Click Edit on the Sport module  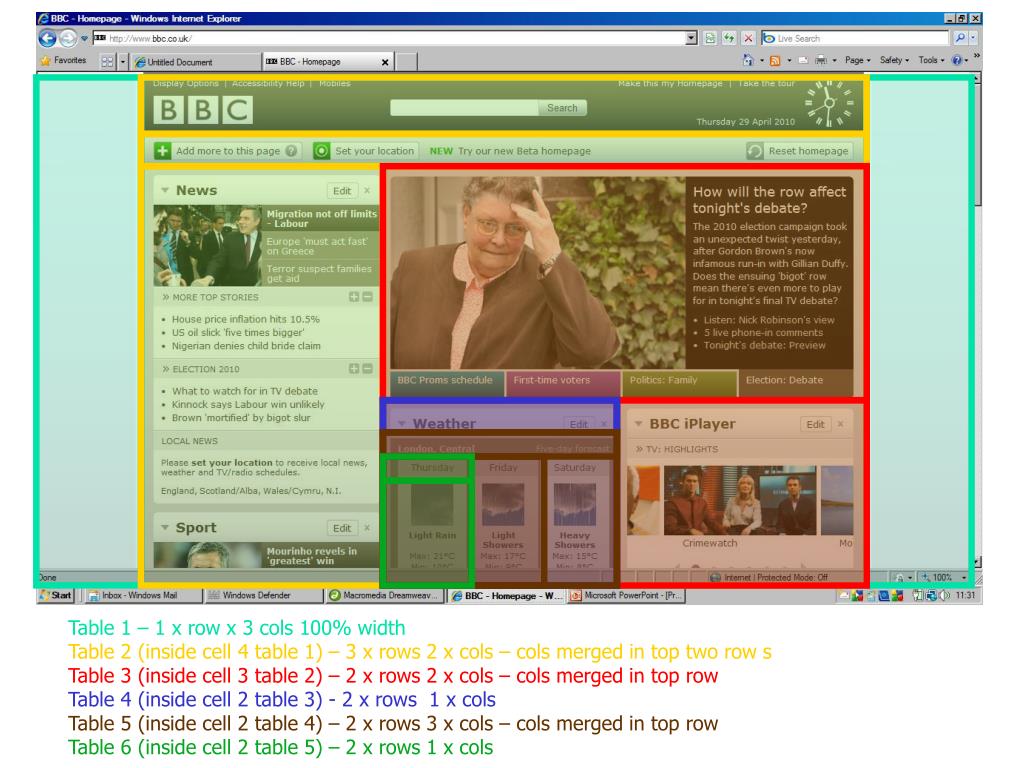[x=342, y=528]
